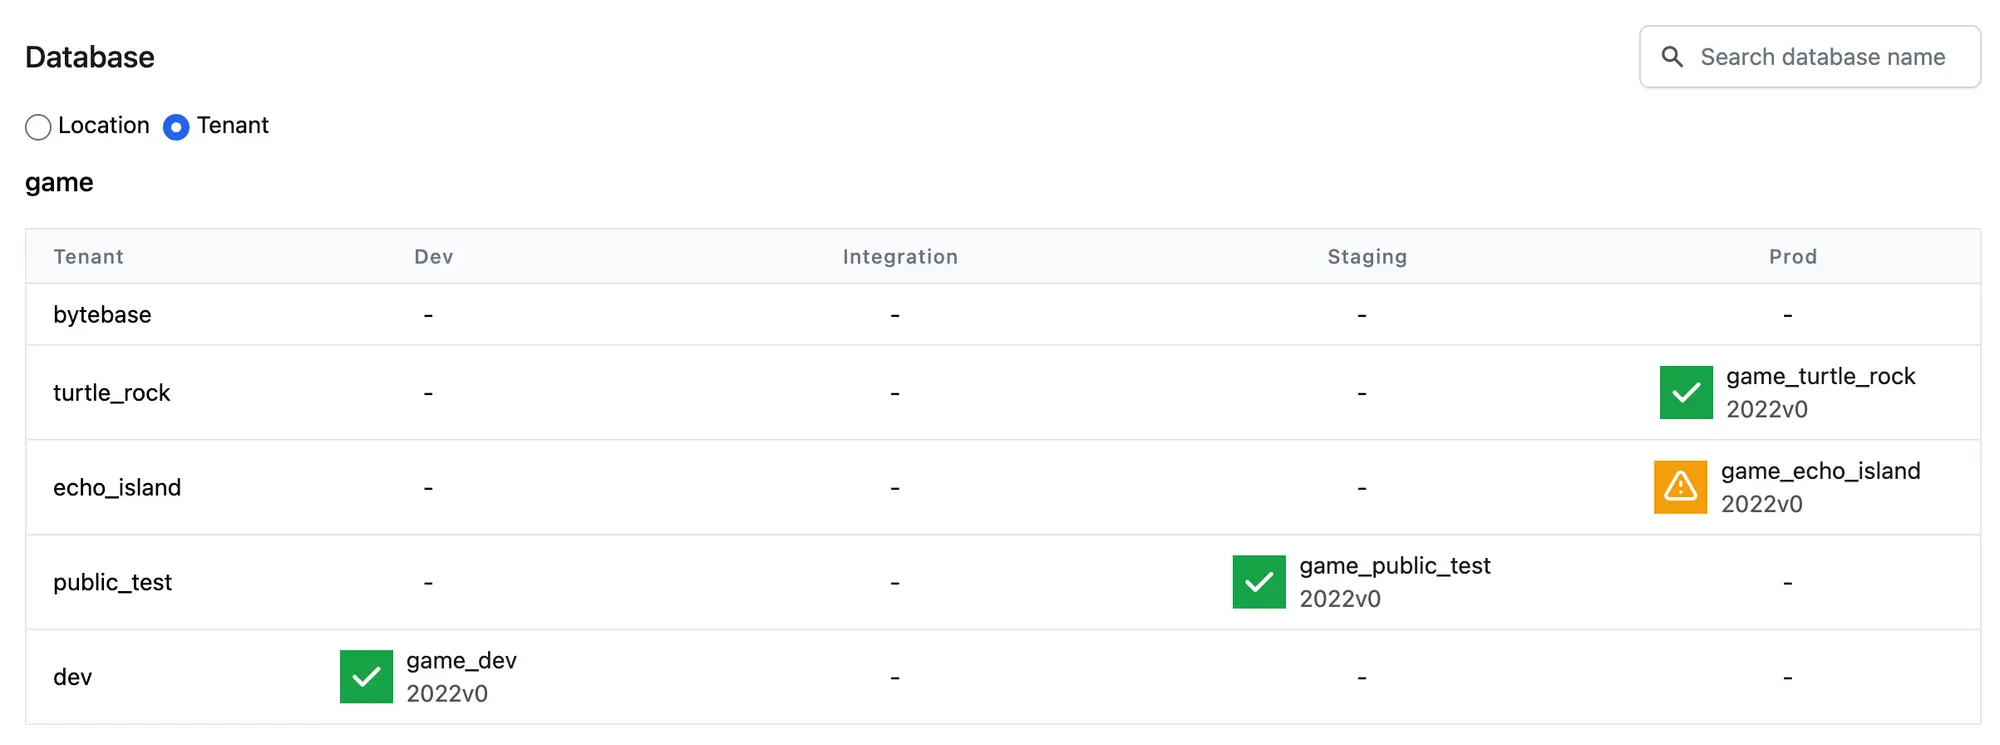
Task: Select the turtle_rock tenant name
Action: (x=112, y=393)
